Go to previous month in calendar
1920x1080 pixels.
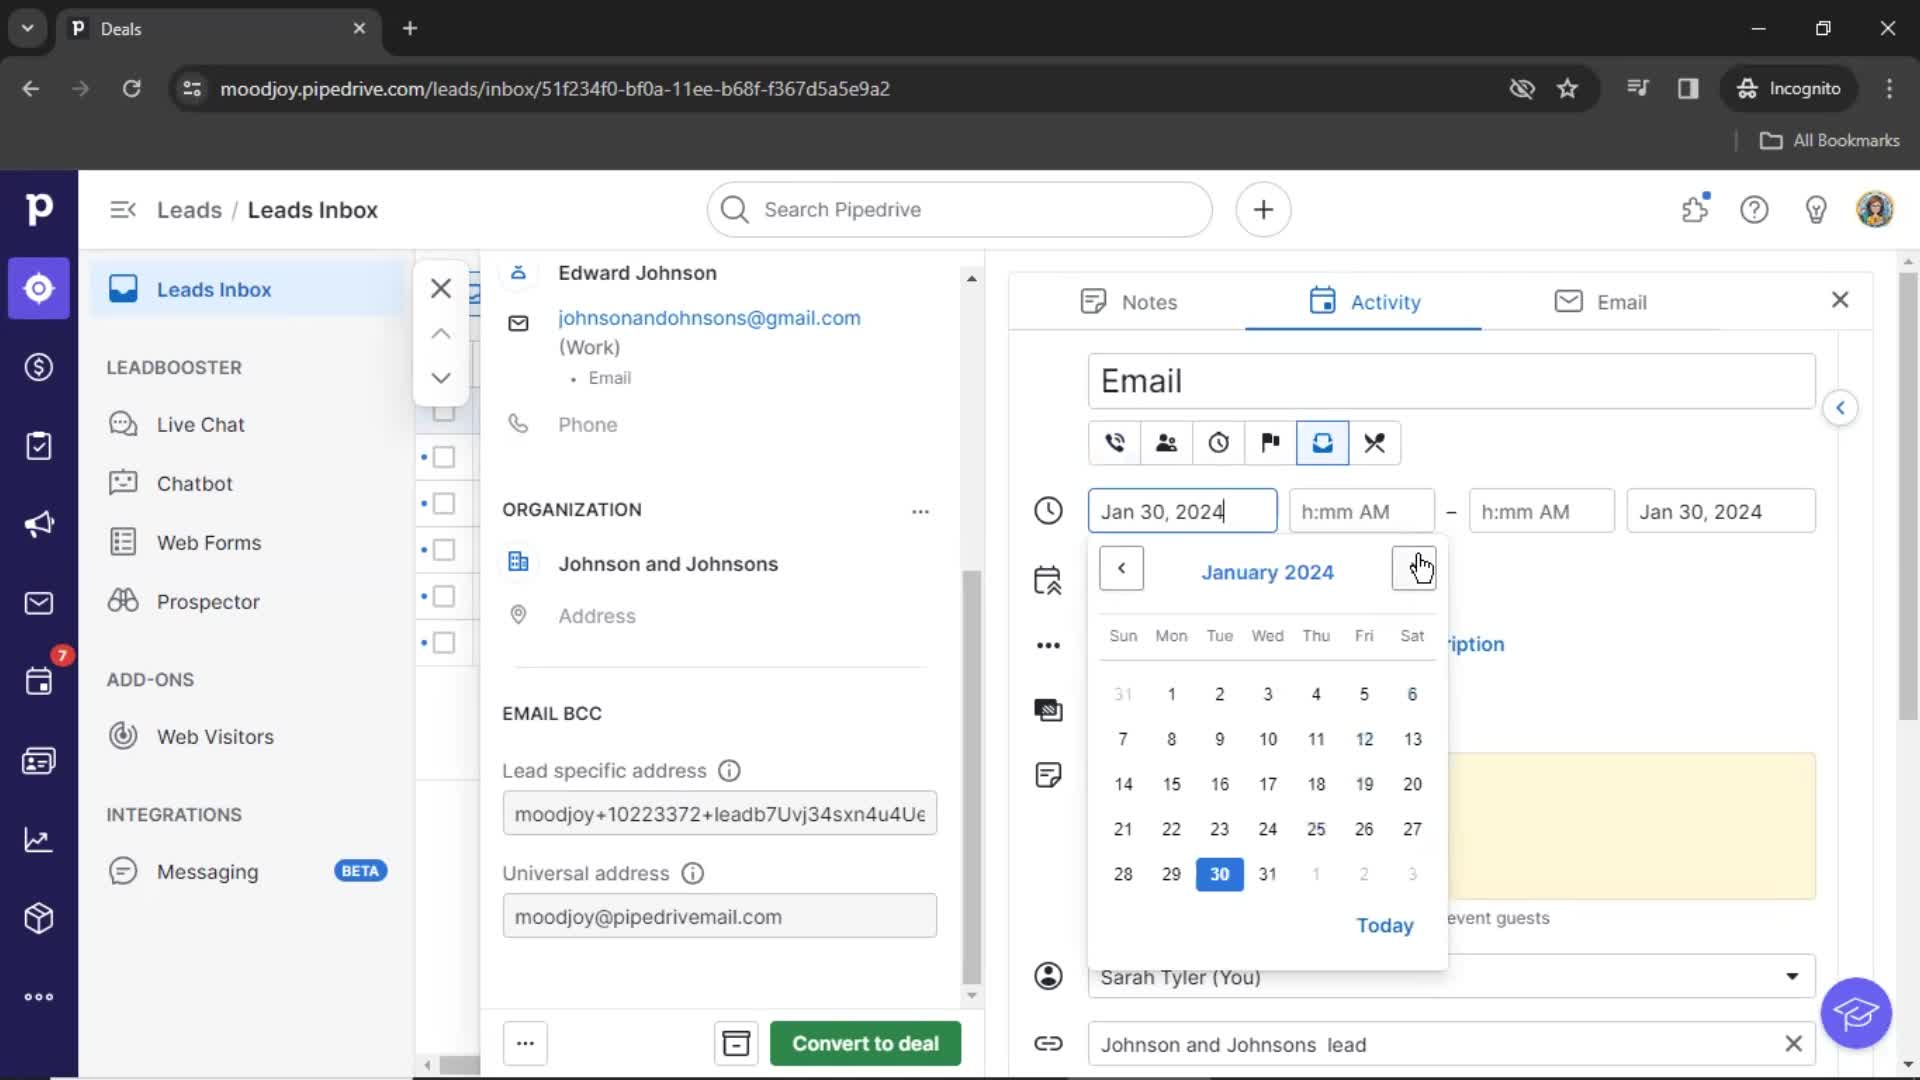[1121, 568]
